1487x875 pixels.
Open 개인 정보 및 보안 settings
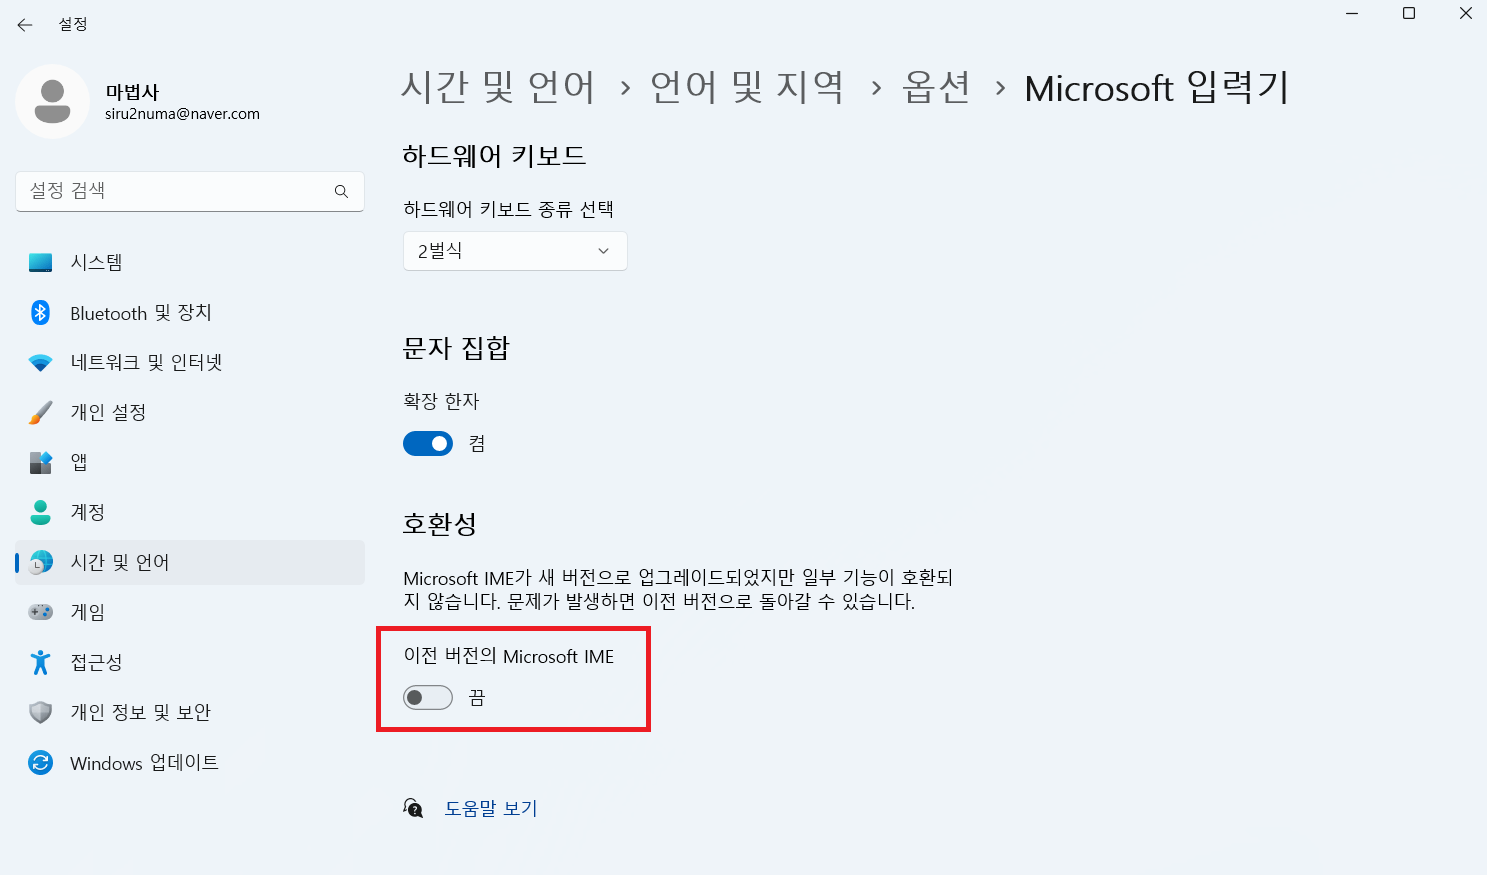pyautogui.click(x=190, y=713)
